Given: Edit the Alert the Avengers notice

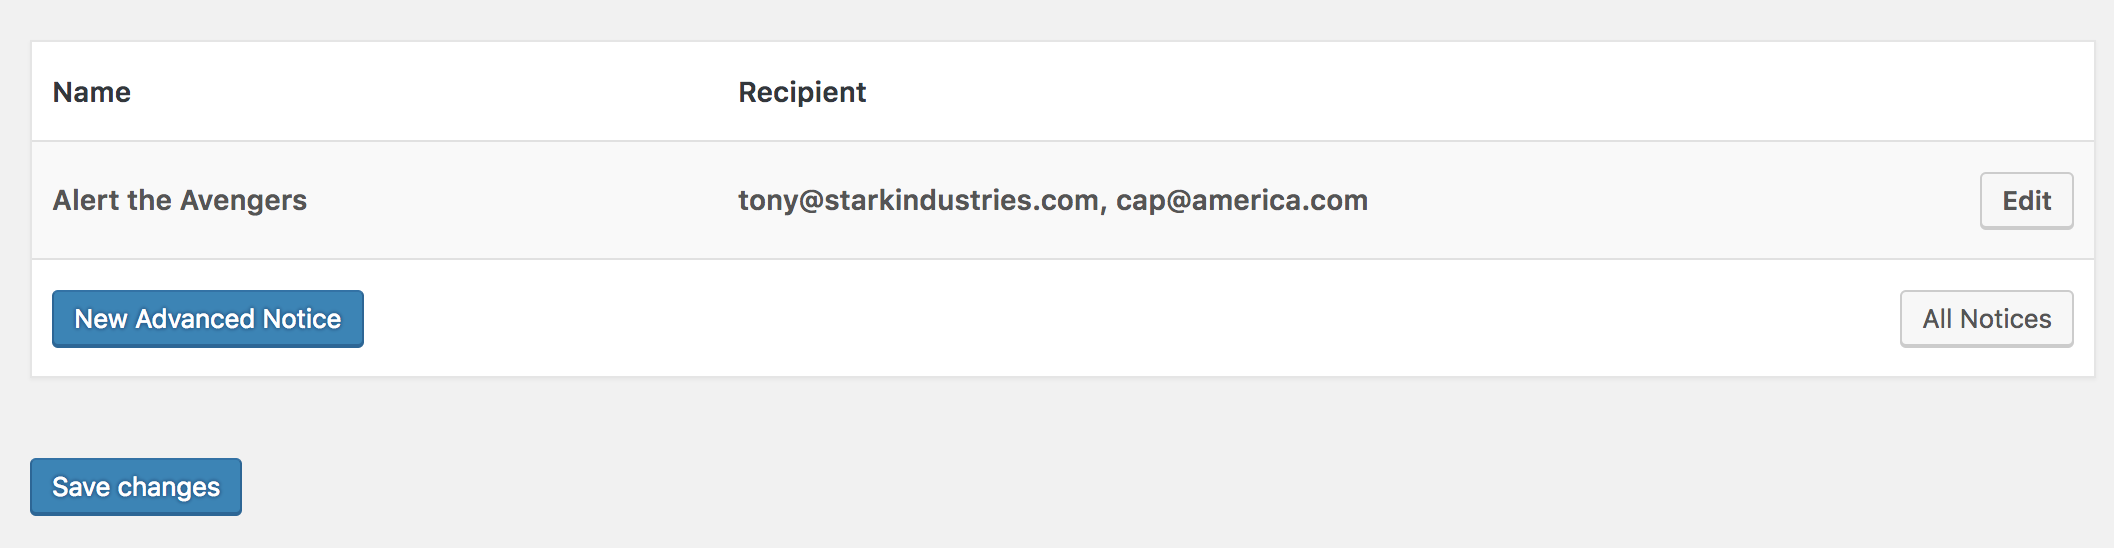Looking at the screenshot, I should (2026, 201).
